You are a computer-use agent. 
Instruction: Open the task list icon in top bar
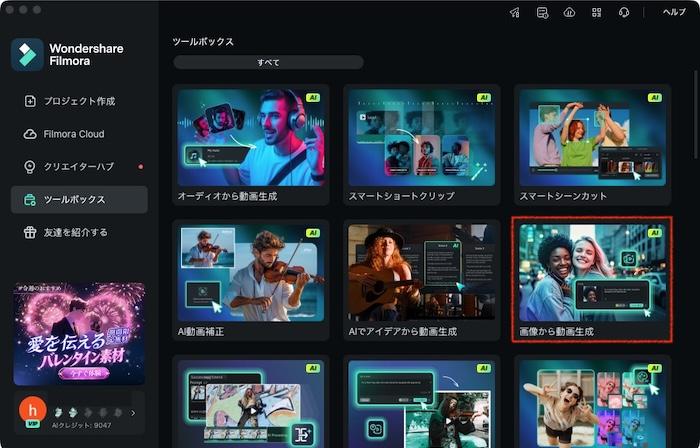click(542, 12)
